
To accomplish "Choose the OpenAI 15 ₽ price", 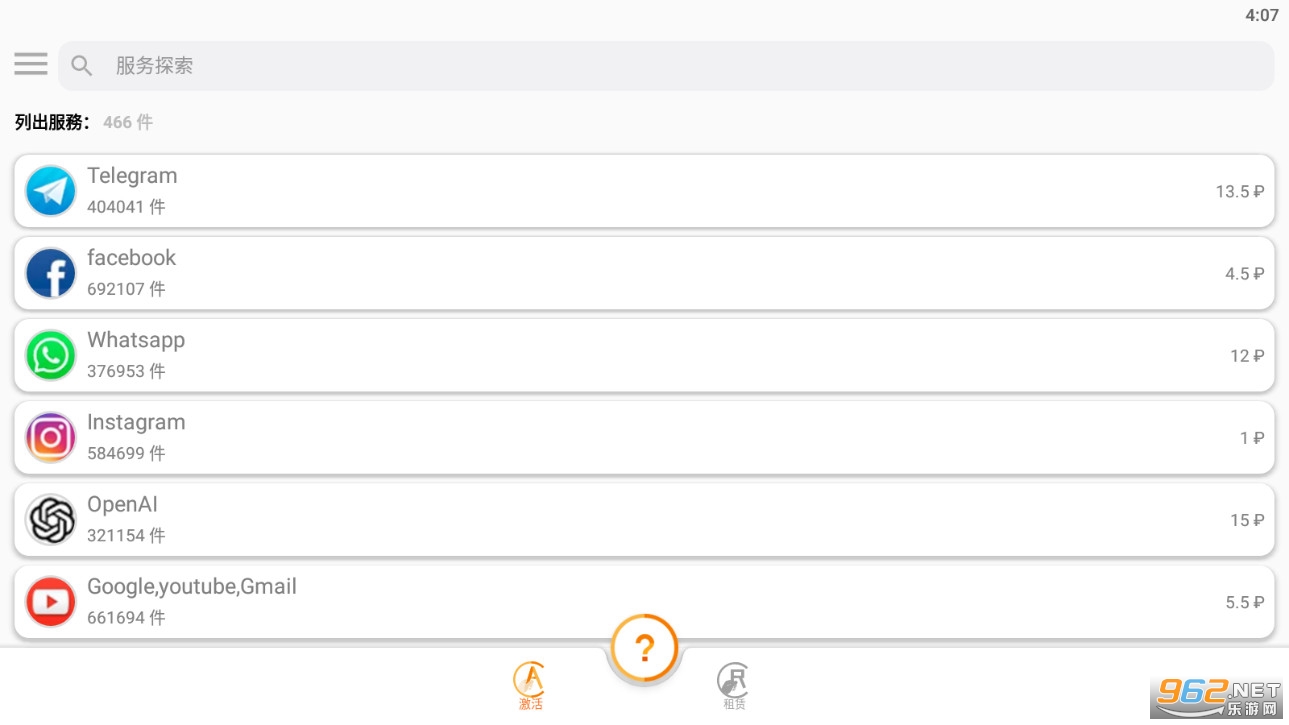I will [1247, 520].
